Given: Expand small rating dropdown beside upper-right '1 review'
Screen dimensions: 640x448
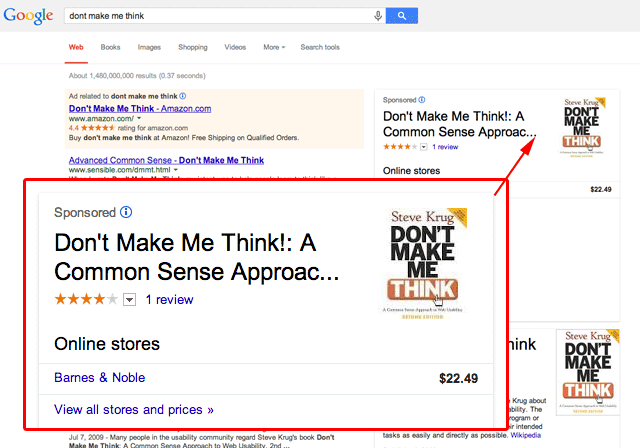Looking at the screenshot, I should pos(424,147).
